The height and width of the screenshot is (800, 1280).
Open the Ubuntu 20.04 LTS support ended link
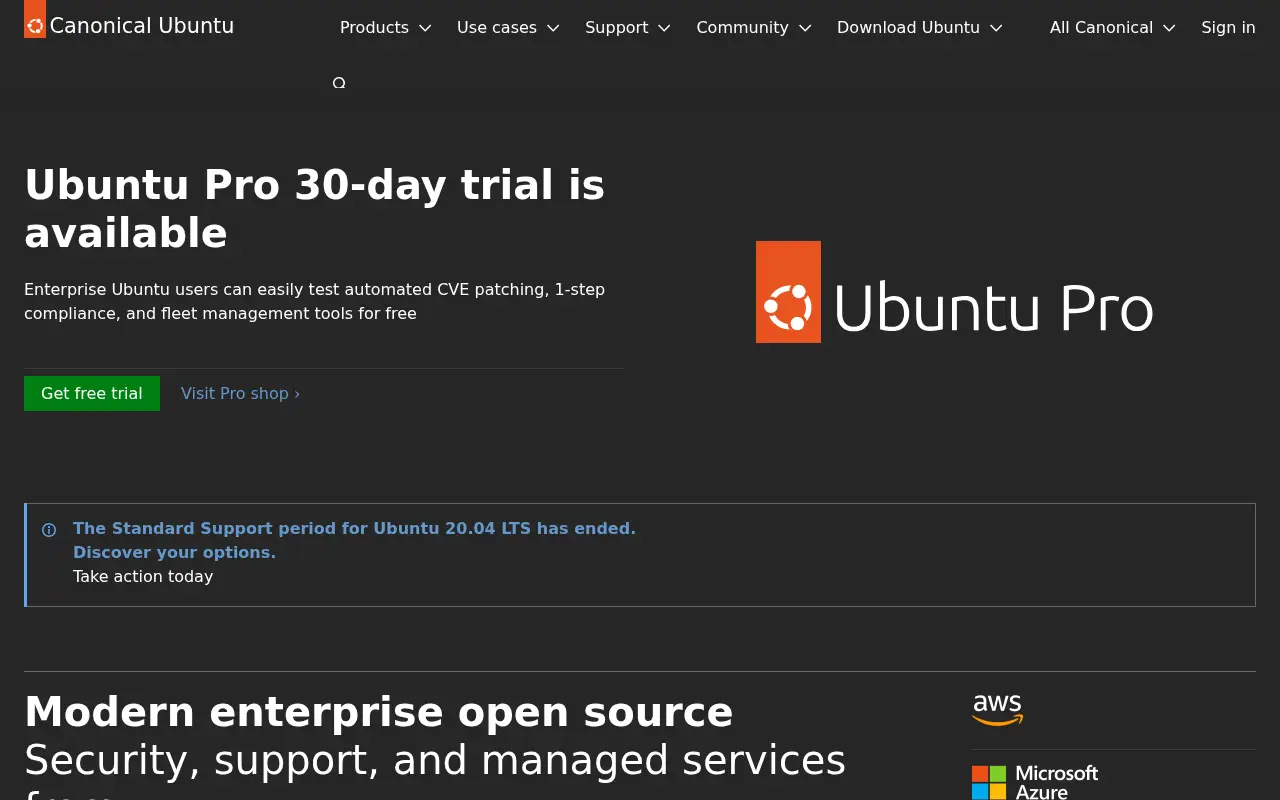[x=354, y=540]
